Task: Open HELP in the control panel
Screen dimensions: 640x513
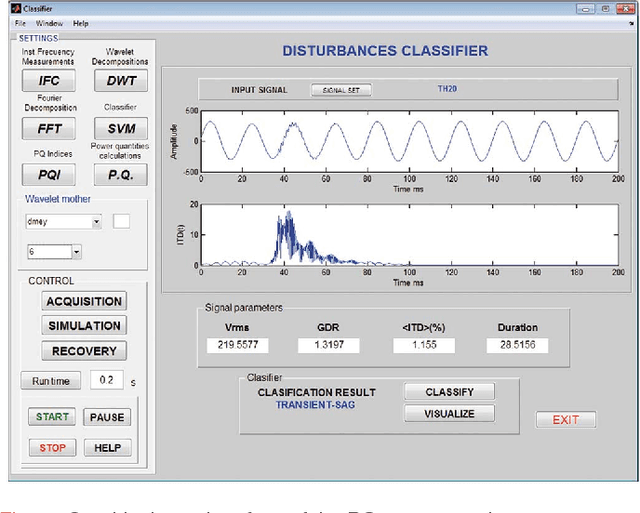Action: [x=108, y=448]
